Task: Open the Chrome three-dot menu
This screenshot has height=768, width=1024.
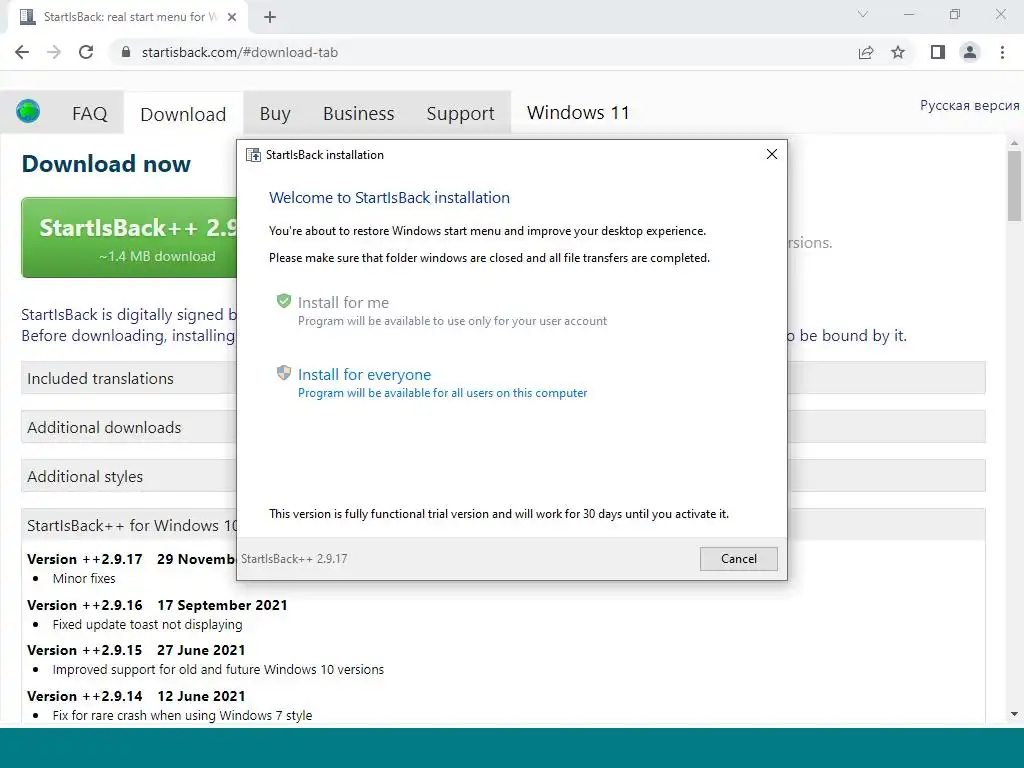Action: coord(1002,52)
